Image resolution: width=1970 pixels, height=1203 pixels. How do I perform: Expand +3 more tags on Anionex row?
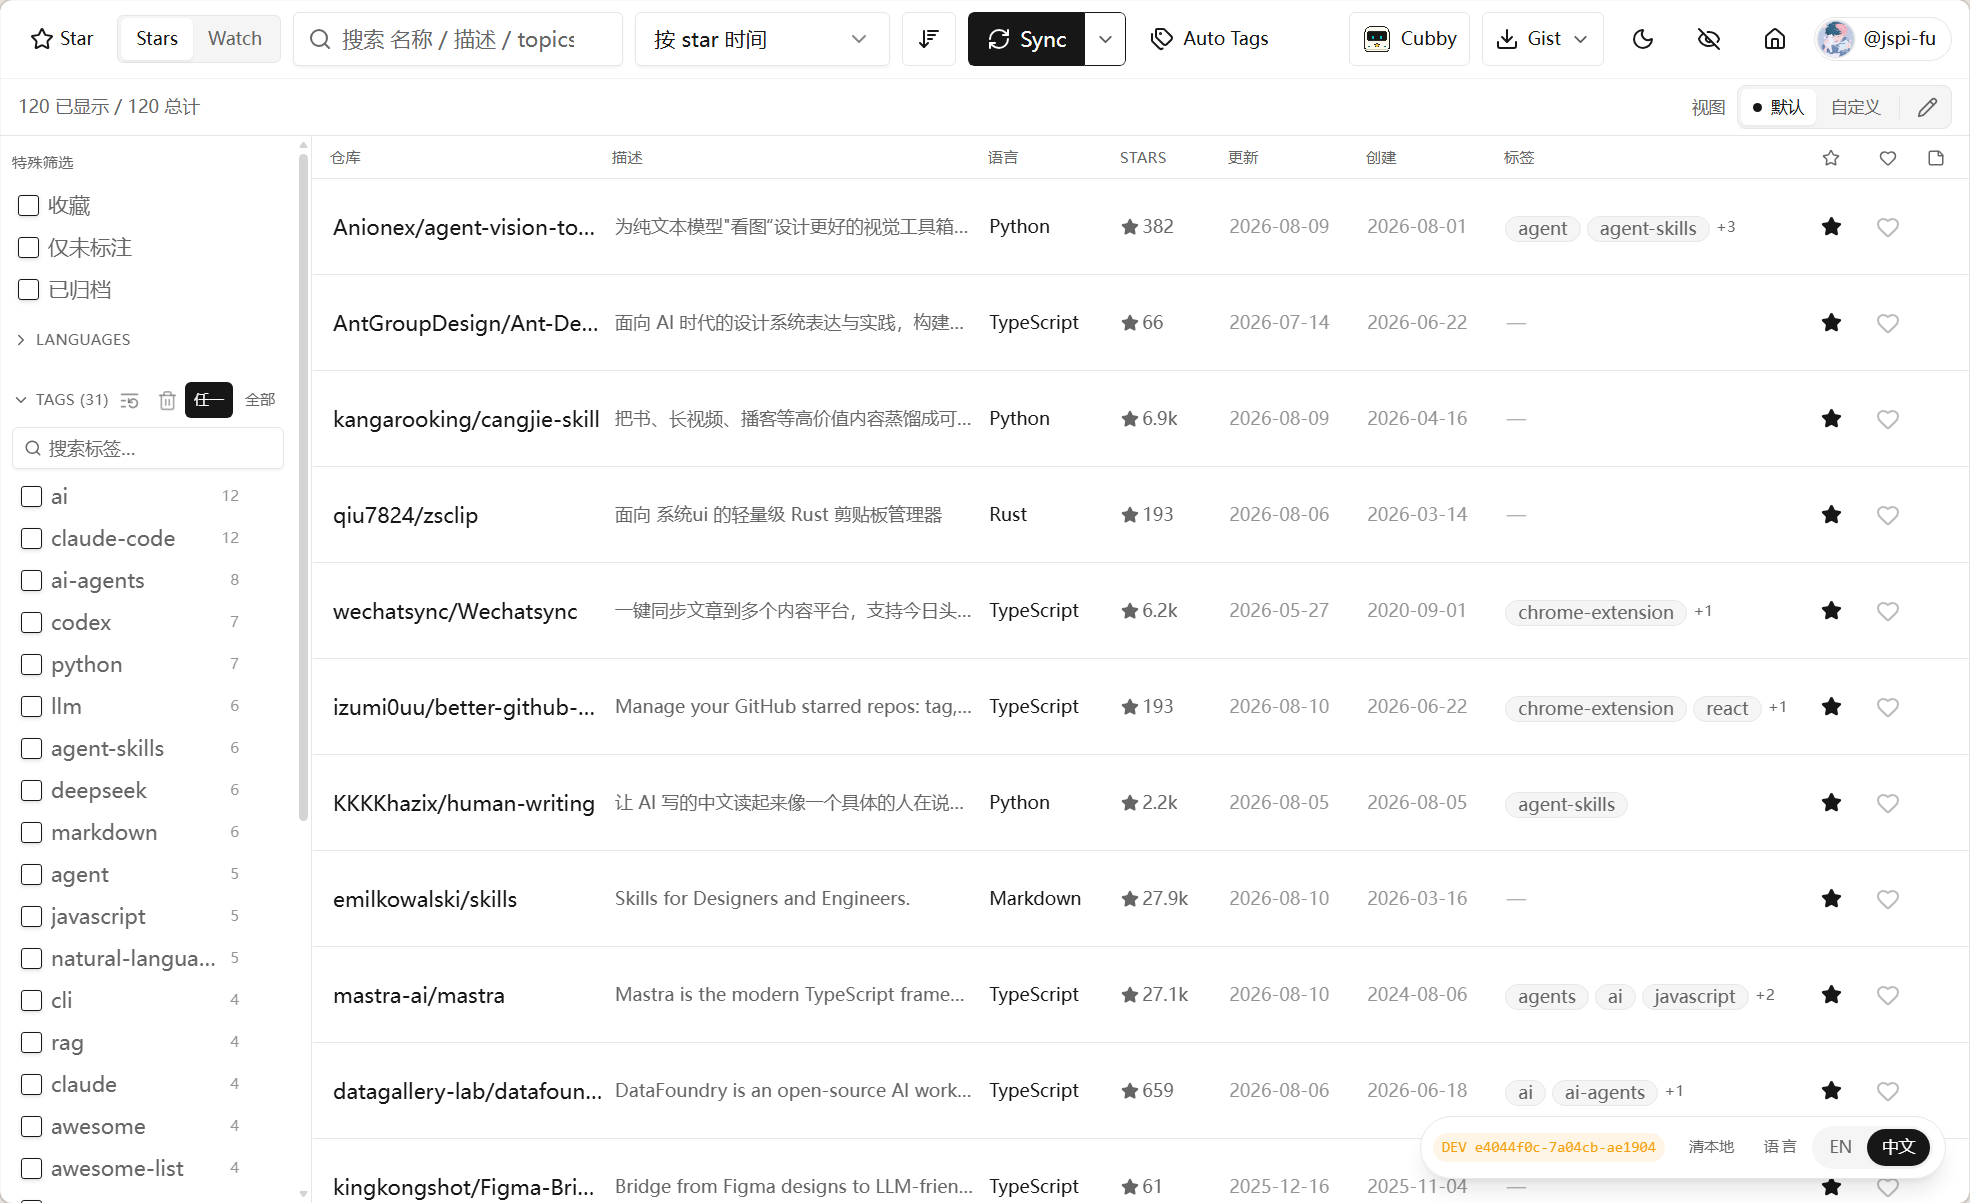[1726, 227]
